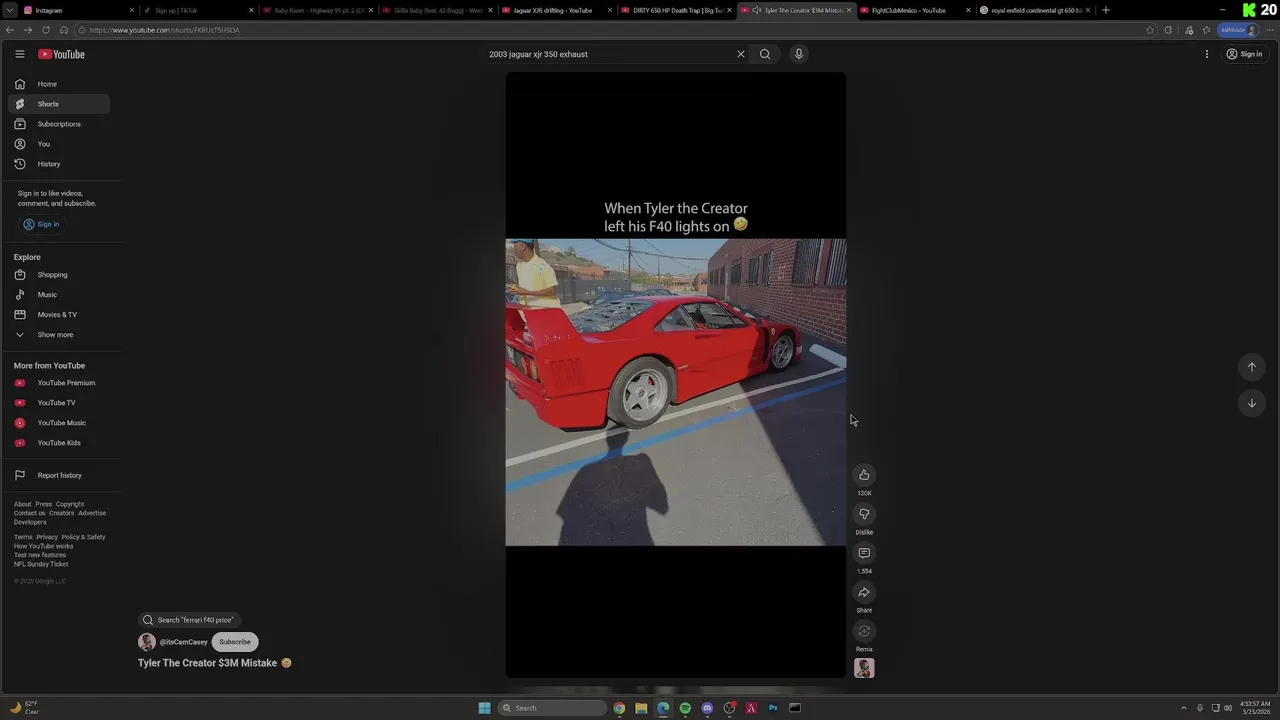Open YouTube Premium

click(59, 383)
